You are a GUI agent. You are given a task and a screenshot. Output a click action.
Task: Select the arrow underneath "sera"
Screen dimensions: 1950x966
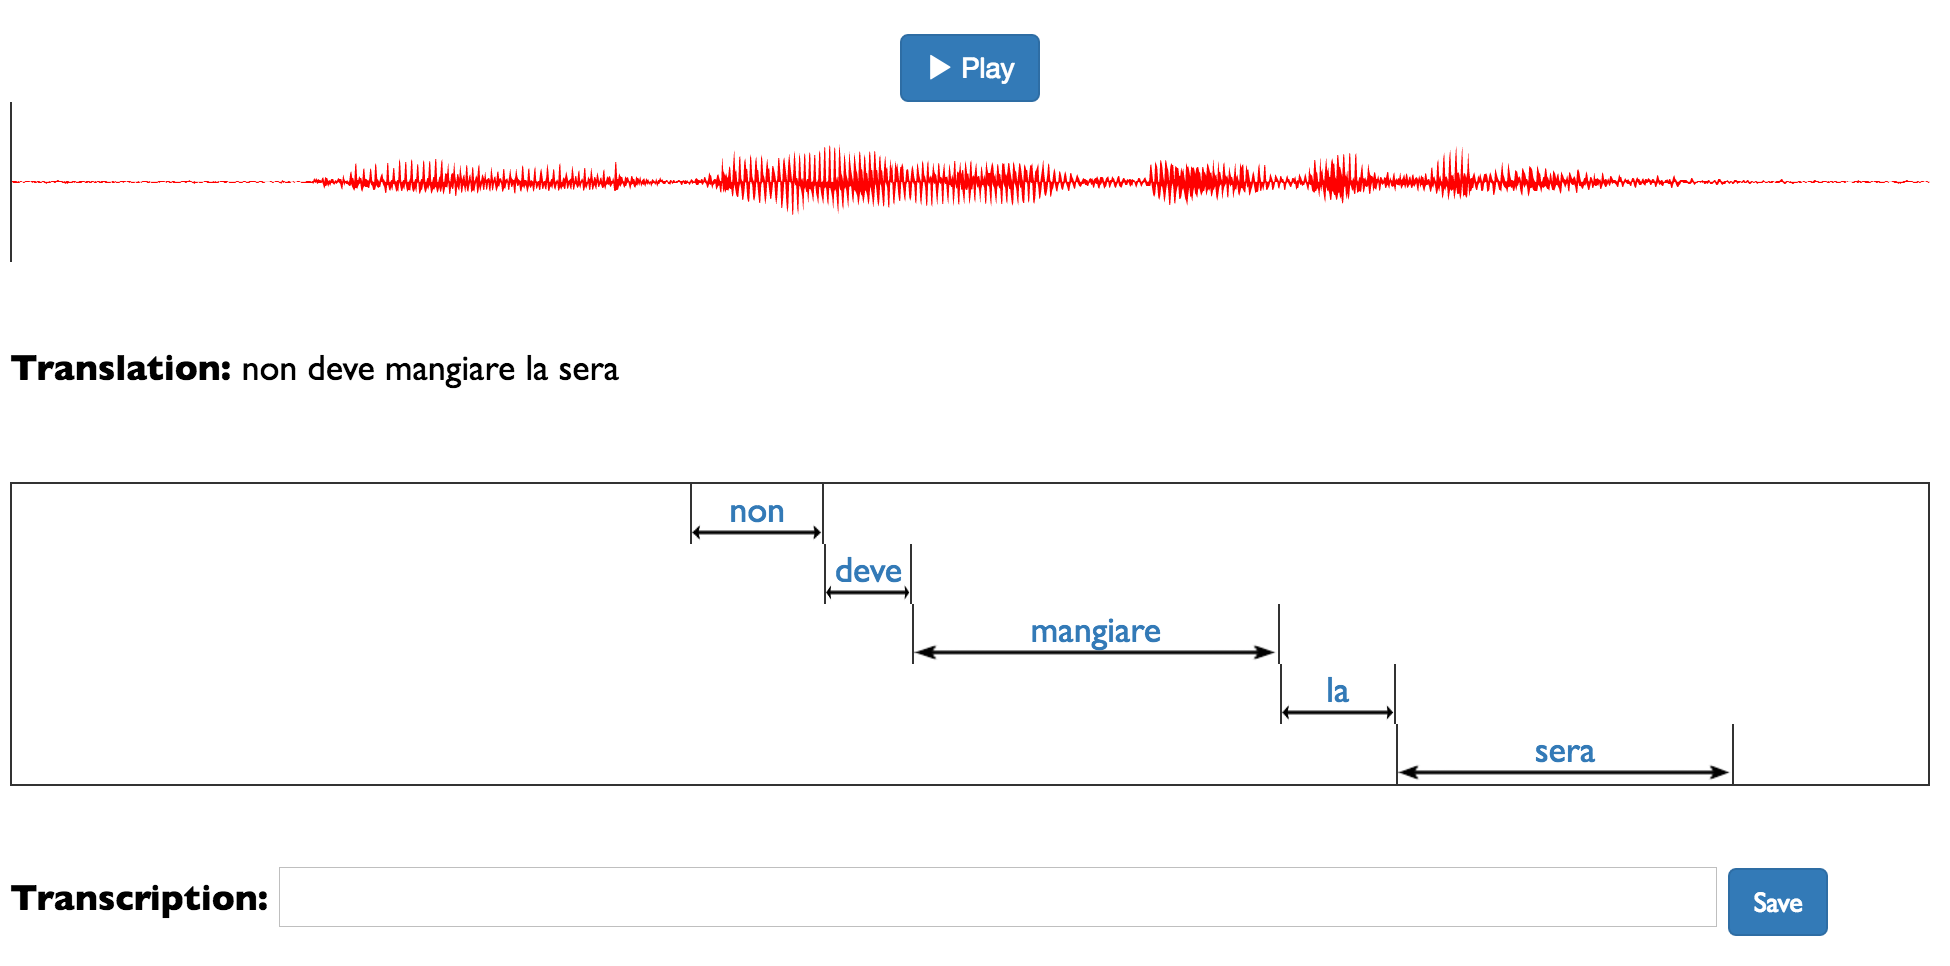tap(1564, 772)
